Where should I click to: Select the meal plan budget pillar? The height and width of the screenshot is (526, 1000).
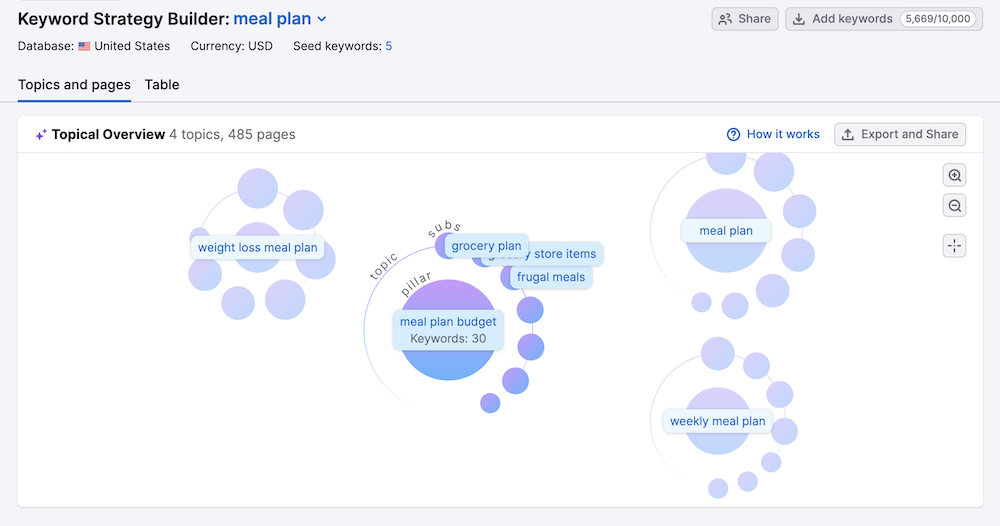[448, 330]
